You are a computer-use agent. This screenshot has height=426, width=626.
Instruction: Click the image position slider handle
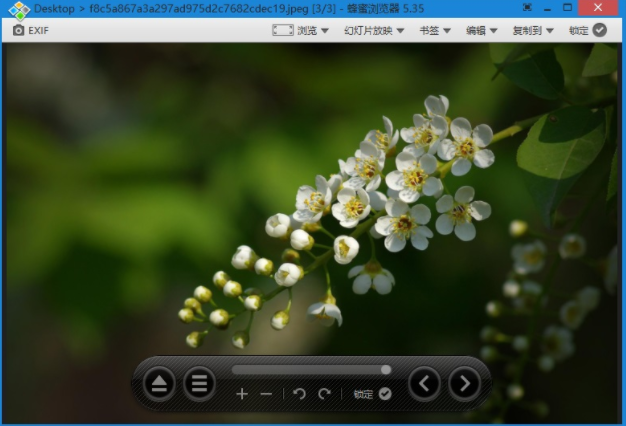coord(386,370)
